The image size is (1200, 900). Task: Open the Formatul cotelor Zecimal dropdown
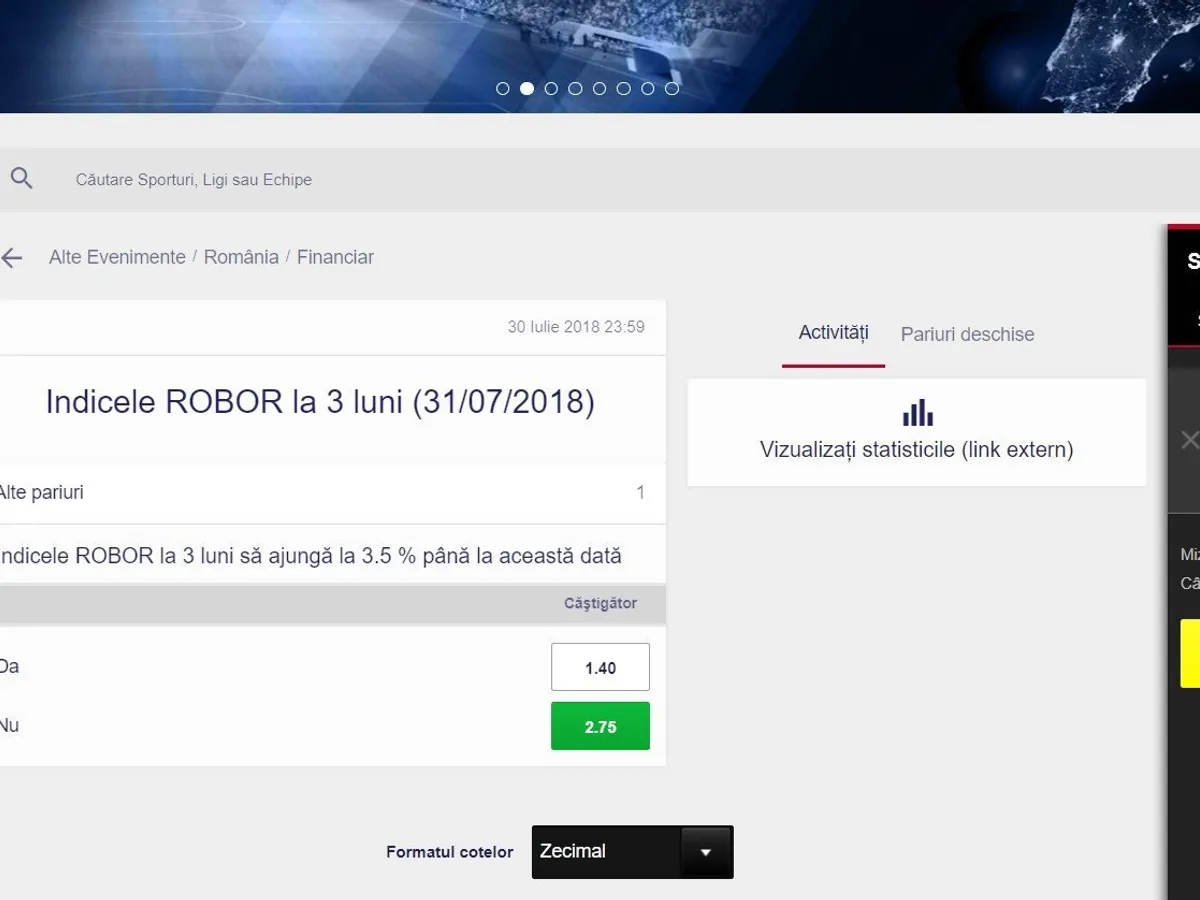[632, 852]
